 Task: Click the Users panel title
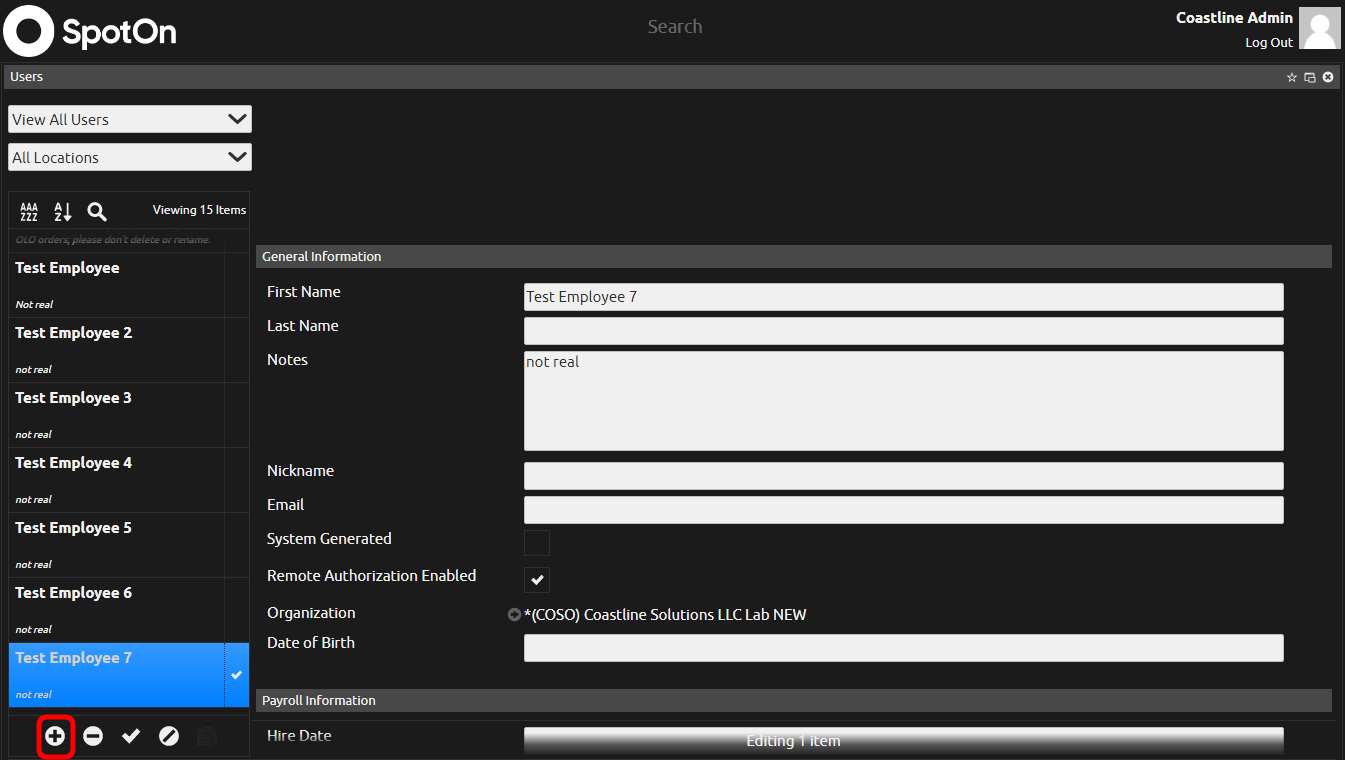[x=27, y=76]
